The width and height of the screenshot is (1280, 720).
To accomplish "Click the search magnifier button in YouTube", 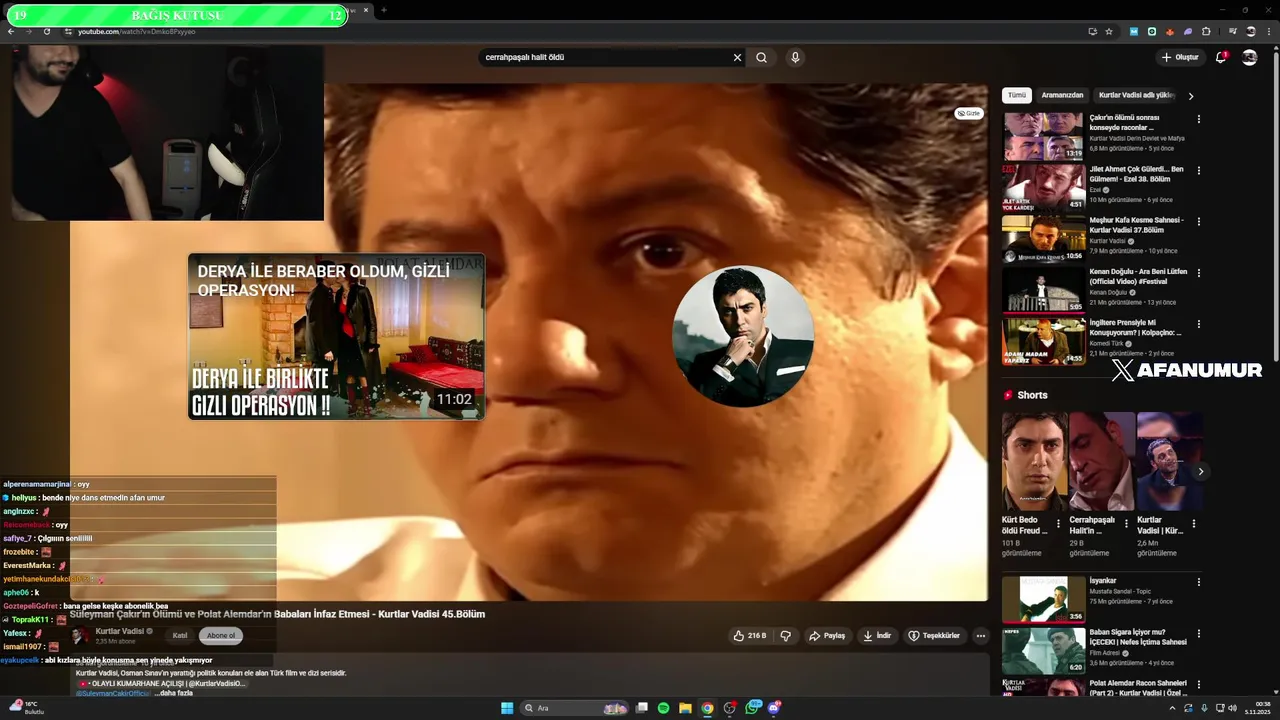I will click(761, 57).
